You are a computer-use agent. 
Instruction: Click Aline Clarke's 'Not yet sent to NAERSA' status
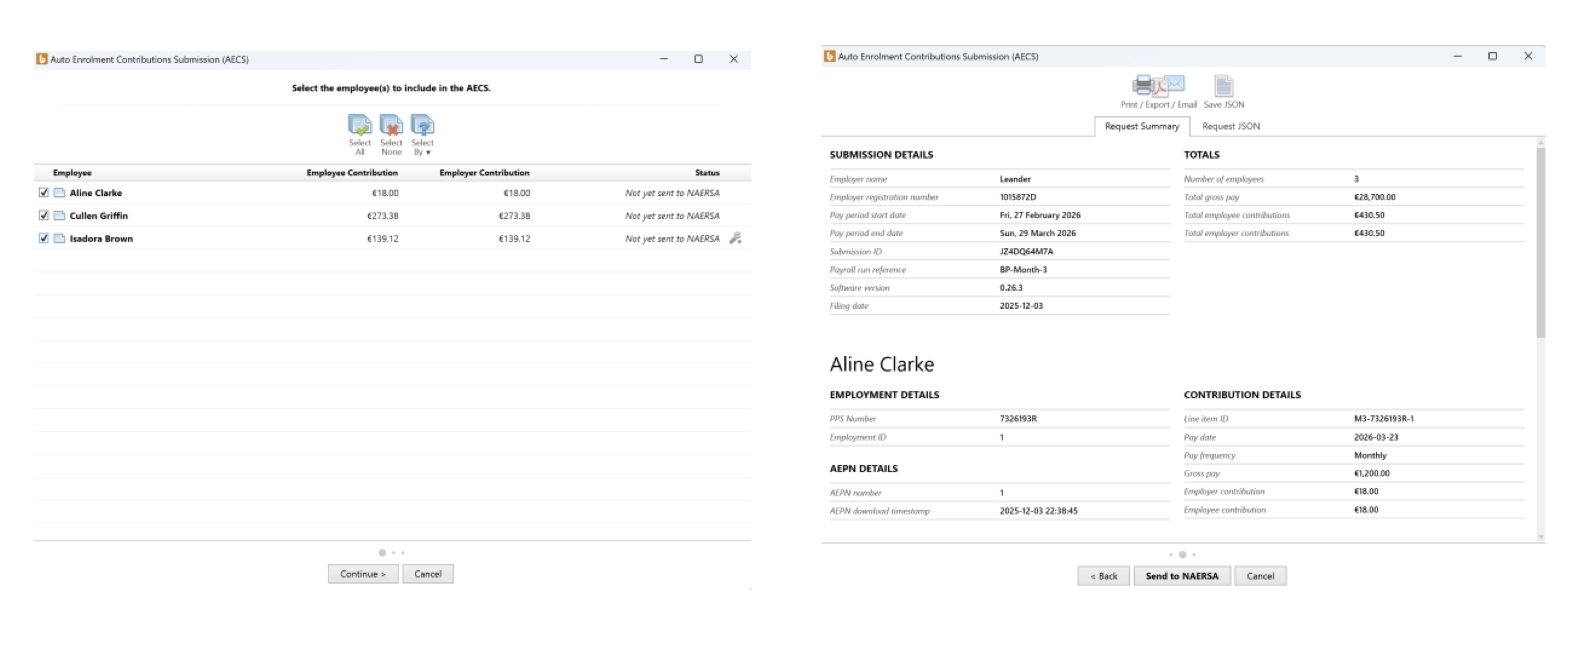[x=672, y=193]
